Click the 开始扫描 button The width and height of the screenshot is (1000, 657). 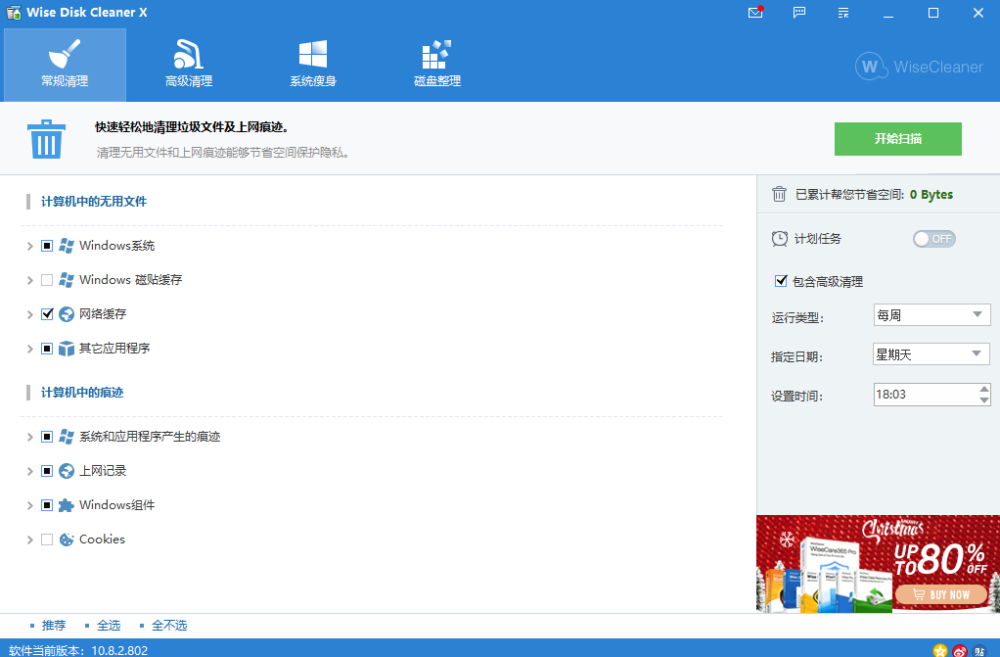[x=897, y=138]
